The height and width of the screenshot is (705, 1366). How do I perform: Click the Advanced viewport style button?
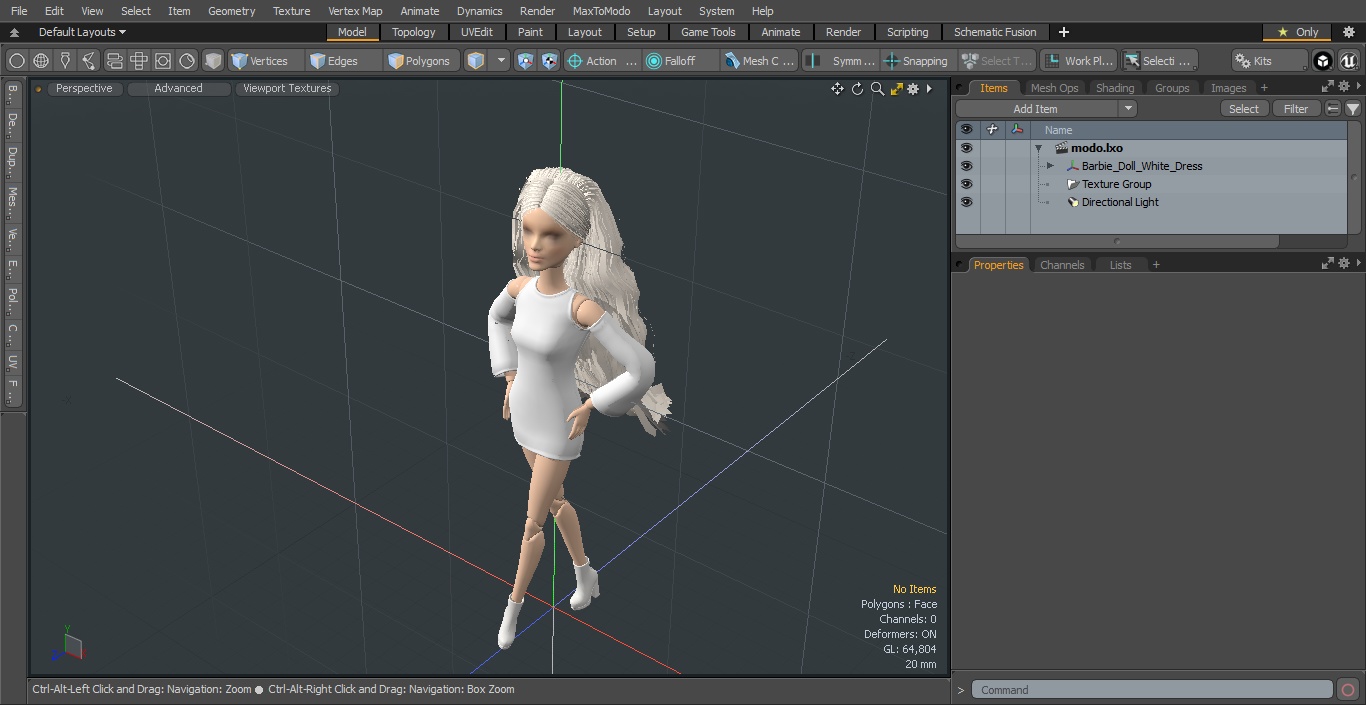178,88
